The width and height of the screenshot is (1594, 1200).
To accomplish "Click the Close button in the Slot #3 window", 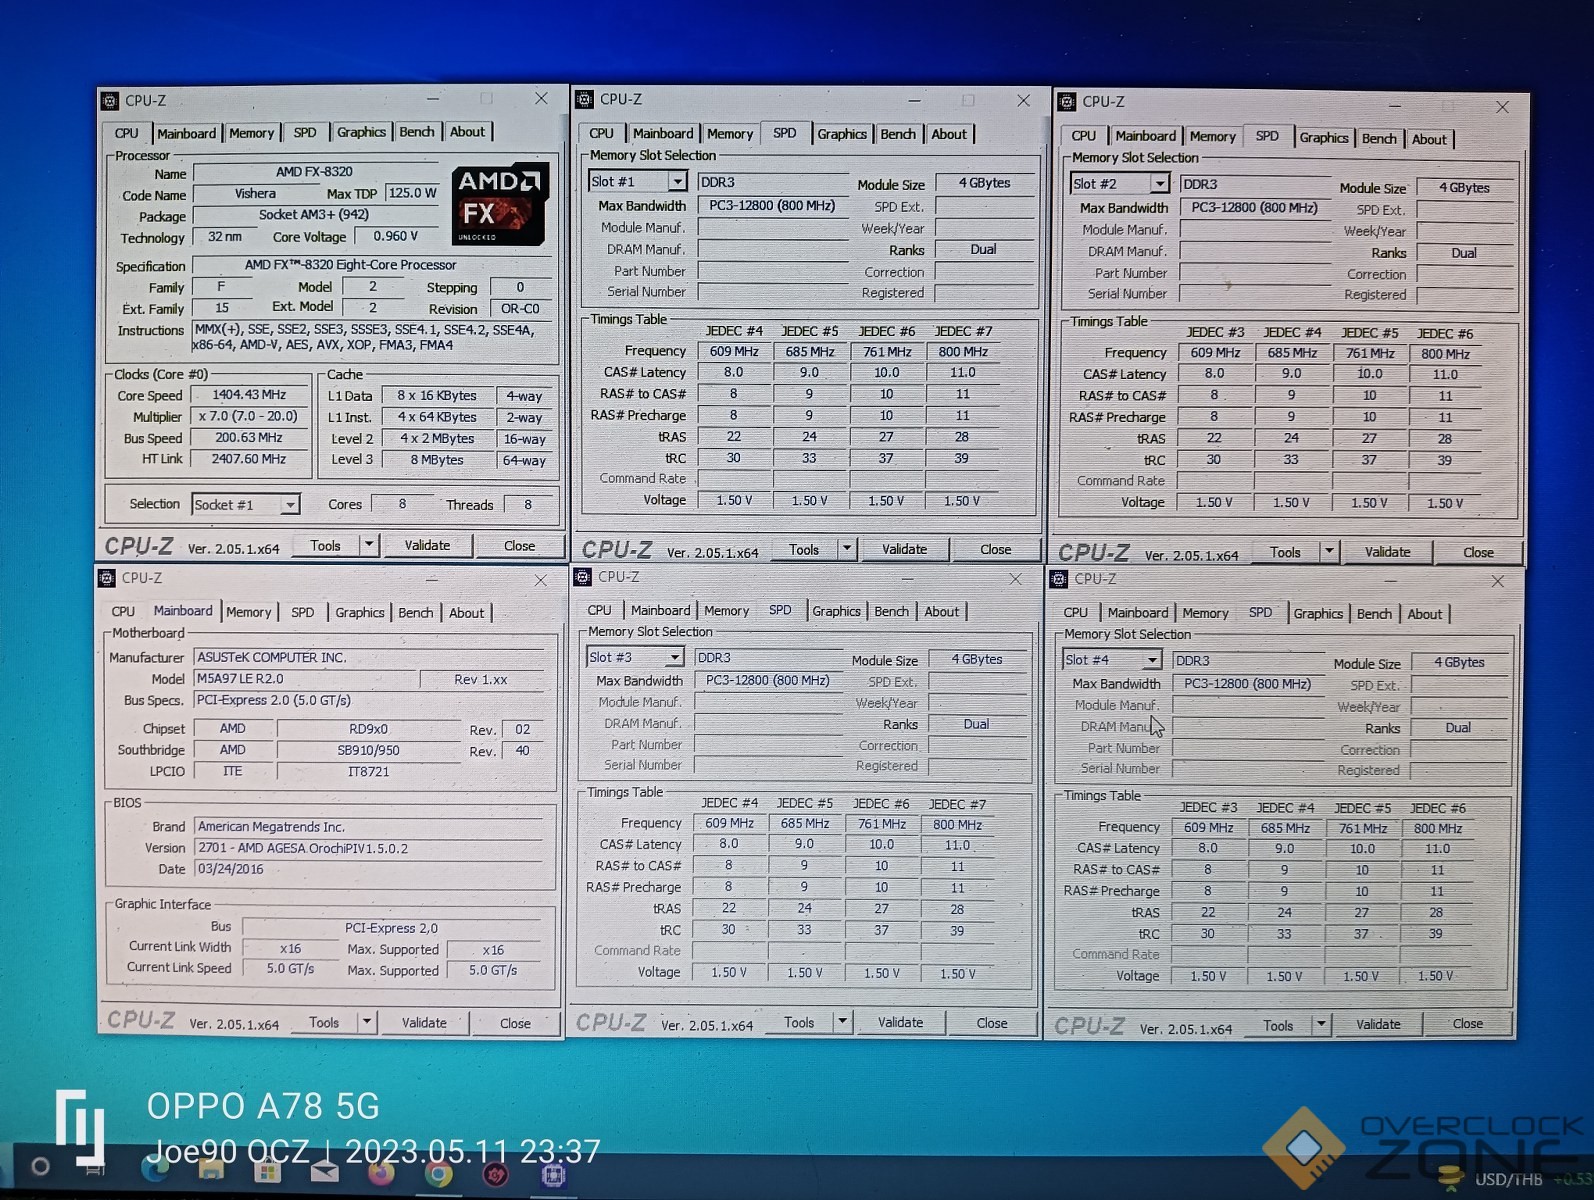I will [991, 1023].
